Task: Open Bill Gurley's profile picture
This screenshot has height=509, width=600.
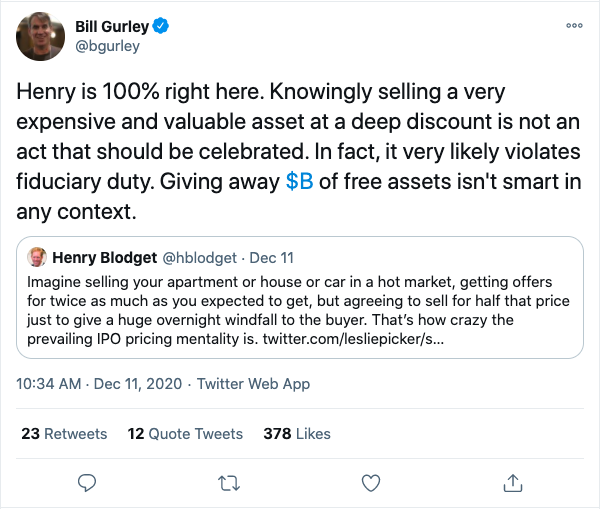Action: [40, 36]
